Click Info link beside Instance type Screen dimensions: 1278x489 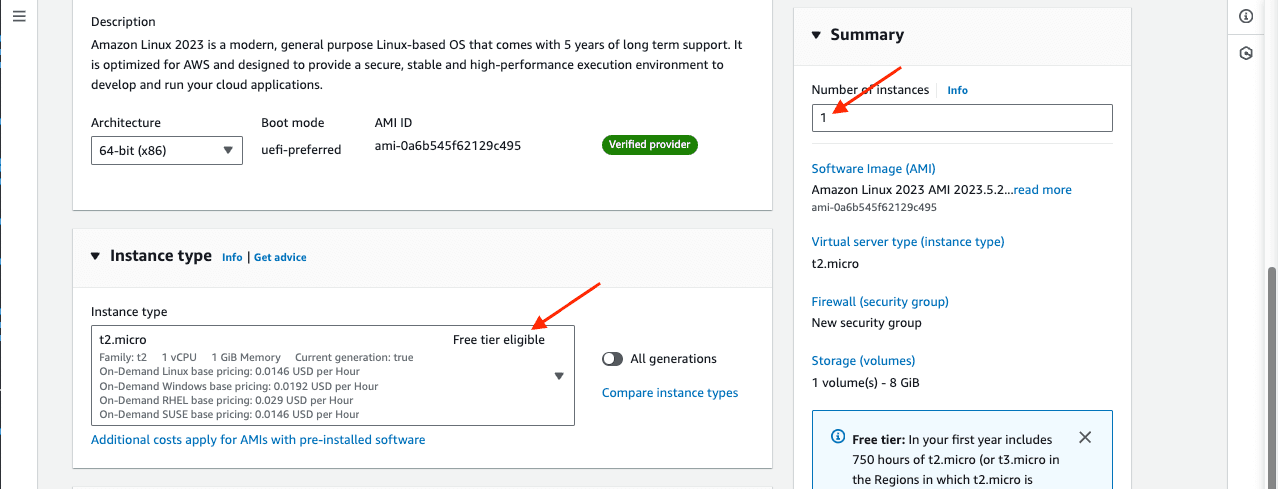232,257
